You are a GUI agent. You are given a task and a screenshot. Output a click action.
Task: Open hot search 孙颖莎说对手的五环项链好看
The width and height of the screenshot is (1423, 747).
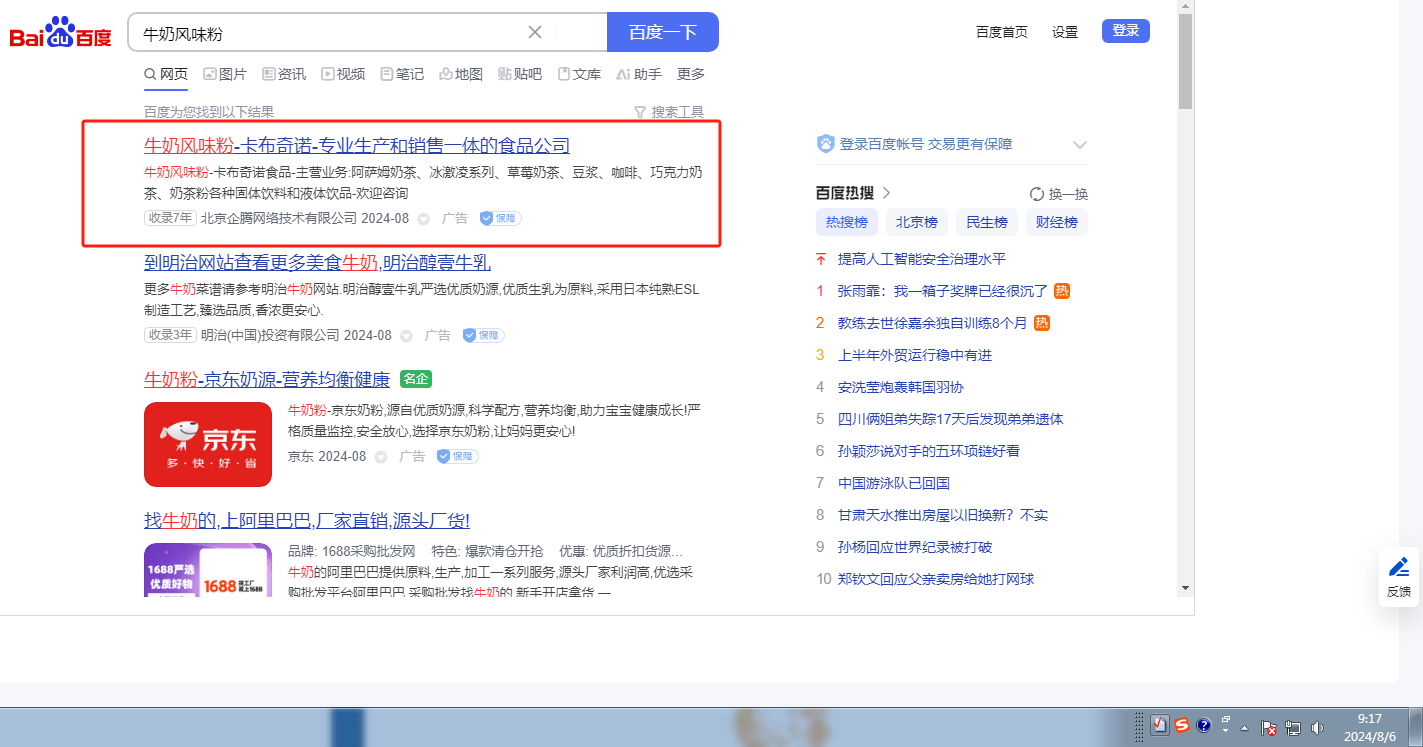[929, 451]
